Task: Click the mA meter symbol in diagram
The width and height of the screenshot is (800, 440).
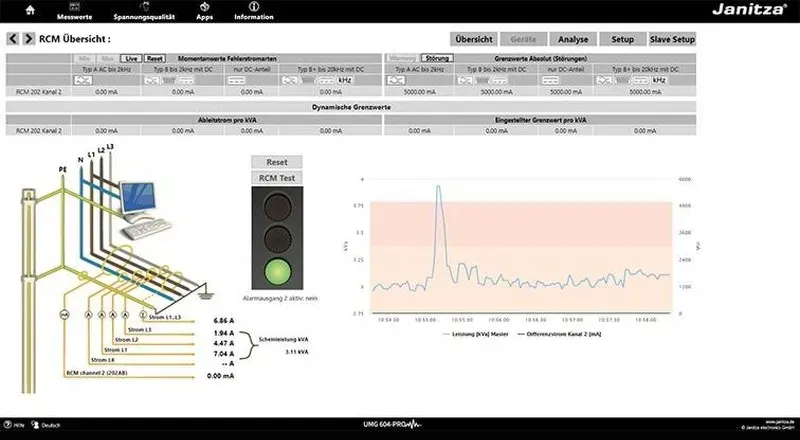Action: click(64, 314)
